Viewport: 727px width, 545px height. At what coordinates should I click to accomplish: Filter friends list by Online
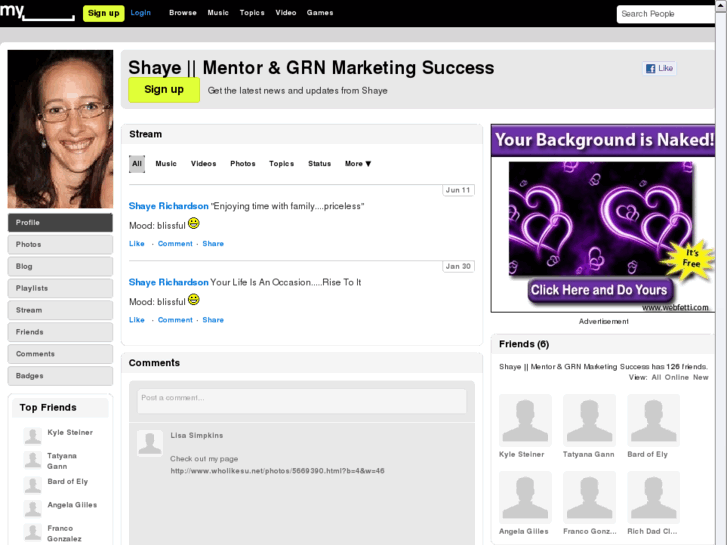676,378
